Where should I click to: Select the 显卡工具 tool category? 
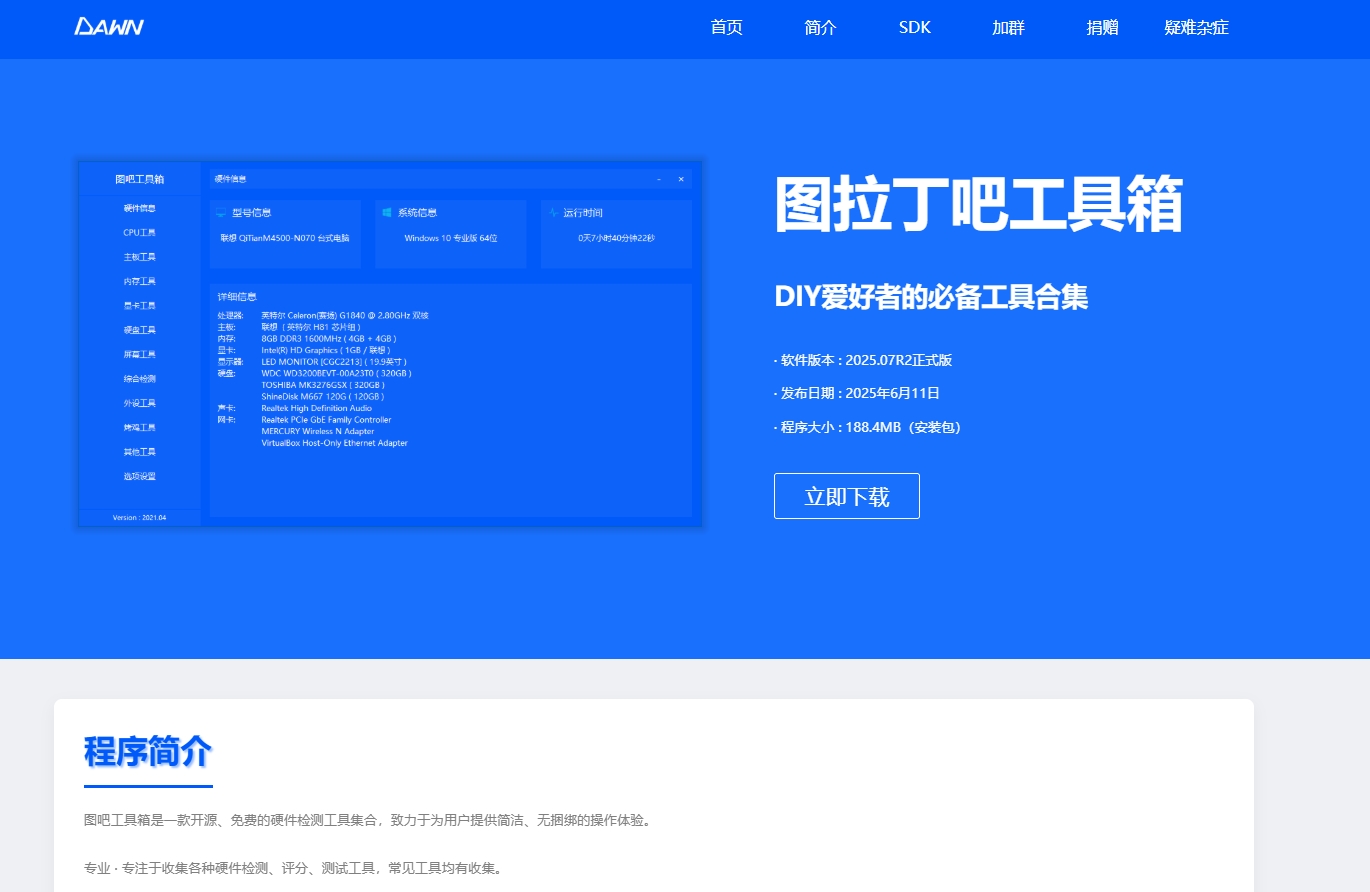[140, 305]
